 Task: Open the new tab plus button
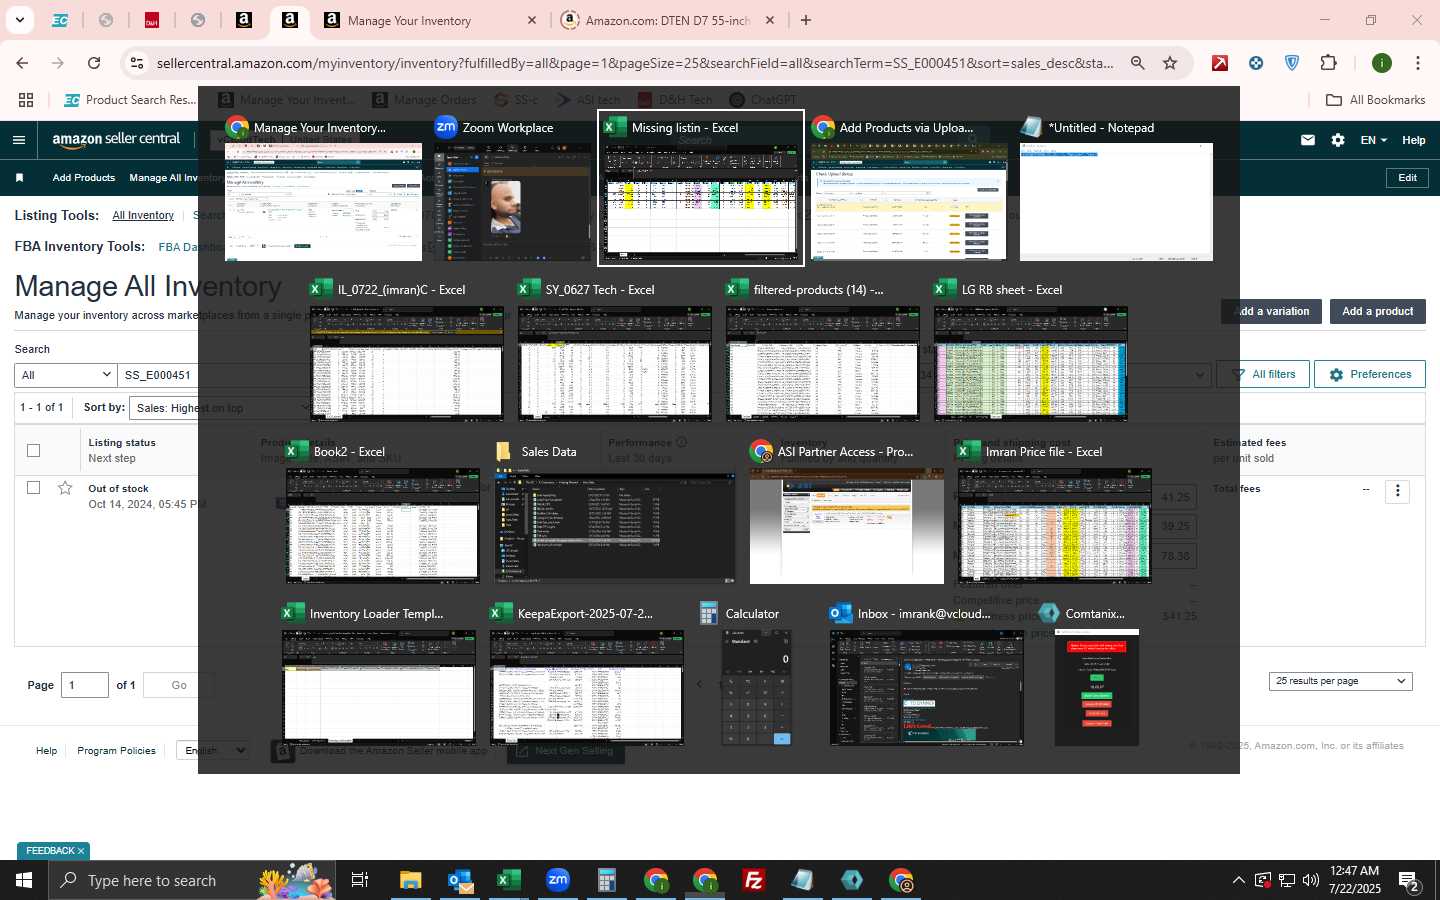pos(806,20)
